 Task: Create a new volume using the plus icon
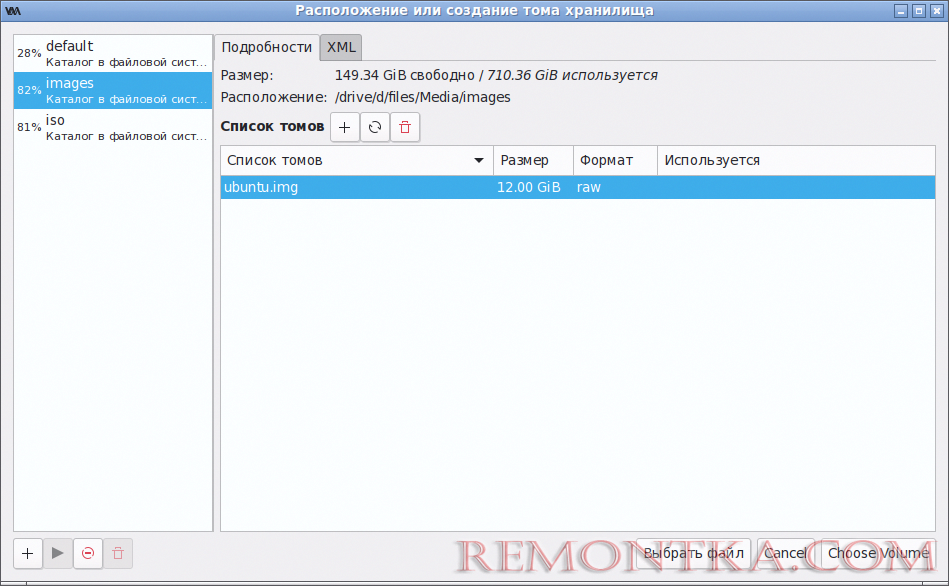344,127
